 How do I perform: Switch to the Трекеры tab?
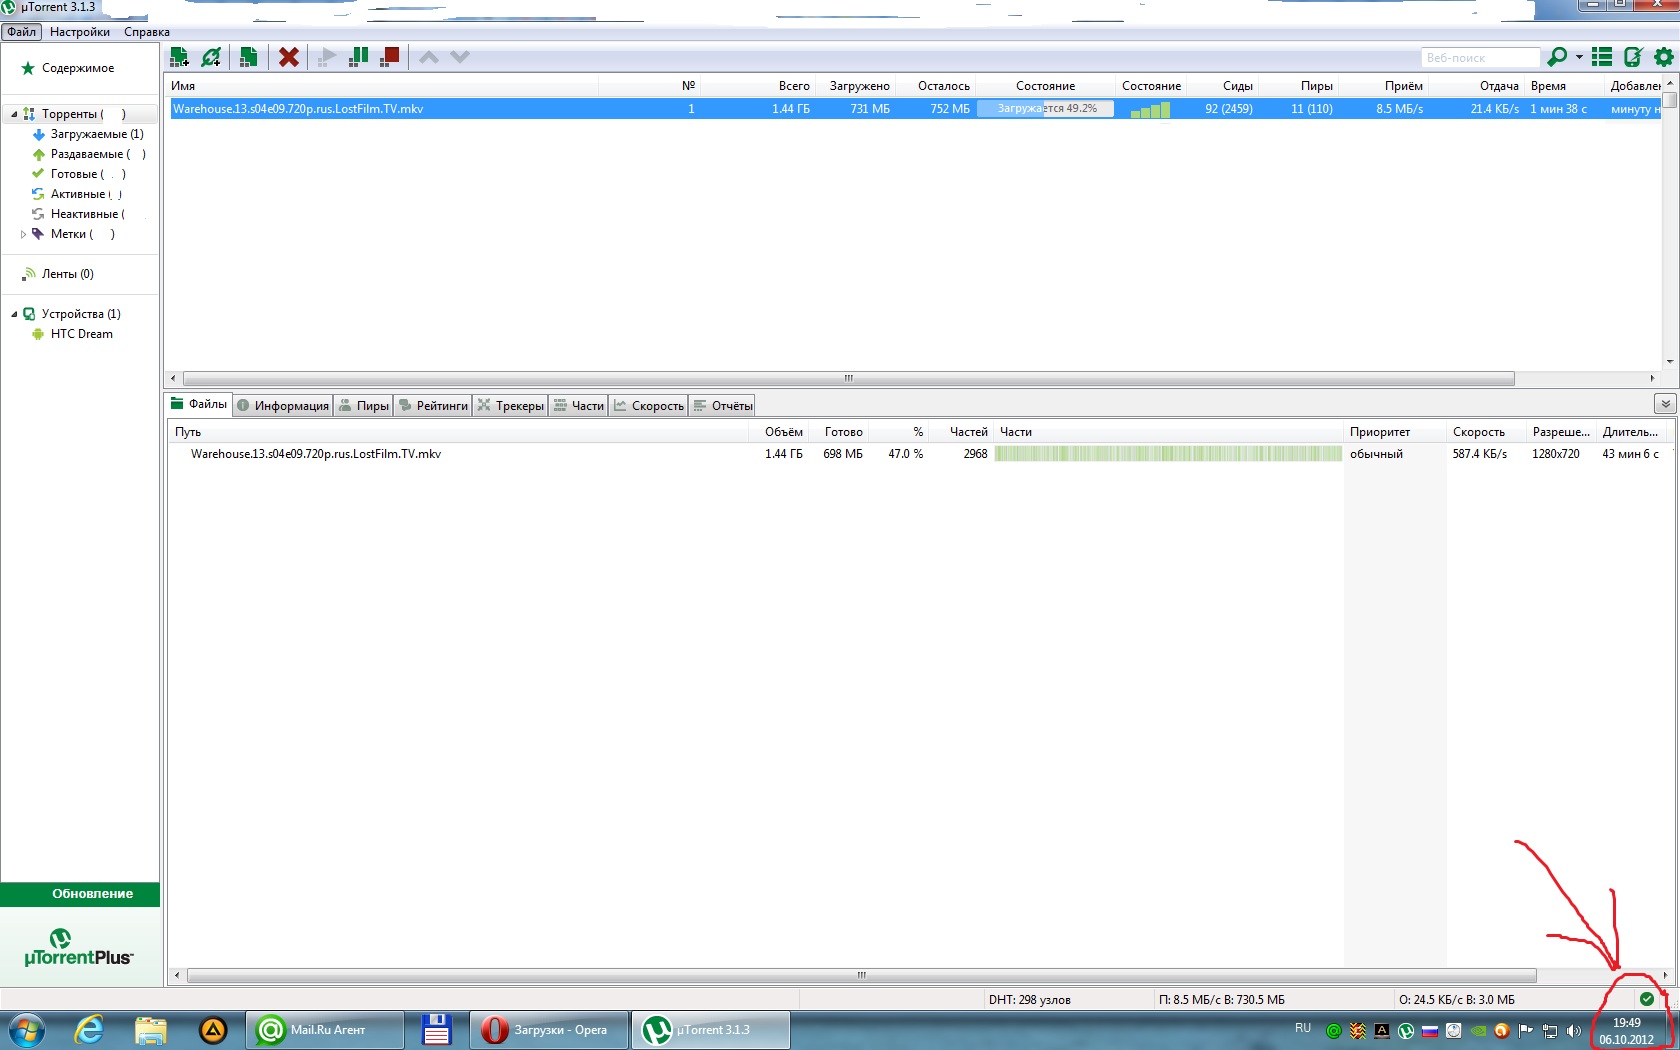[x=511, y=405]
